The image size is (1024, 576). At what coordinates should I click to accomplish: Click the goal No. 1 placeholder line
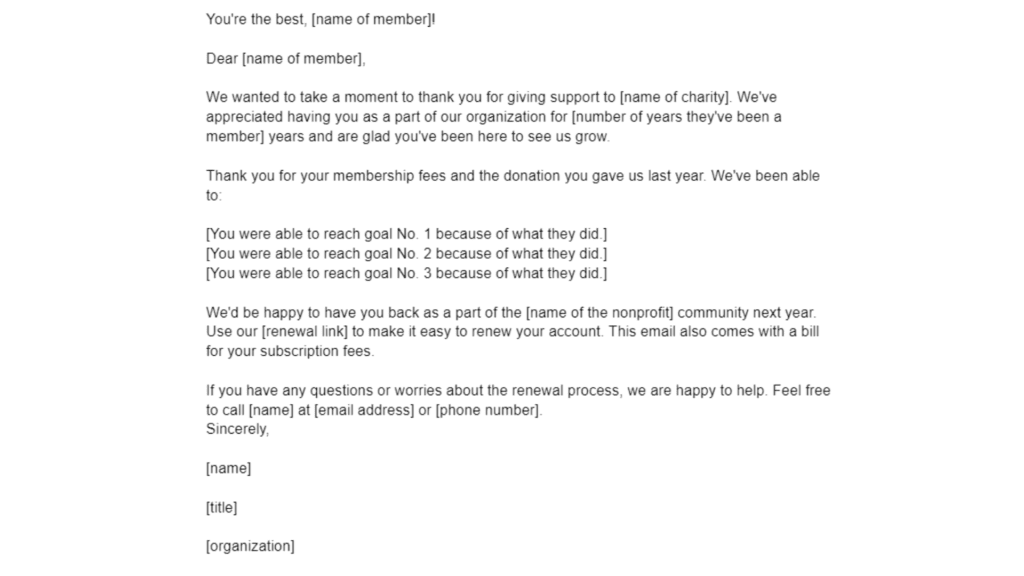tap(406, 234)
